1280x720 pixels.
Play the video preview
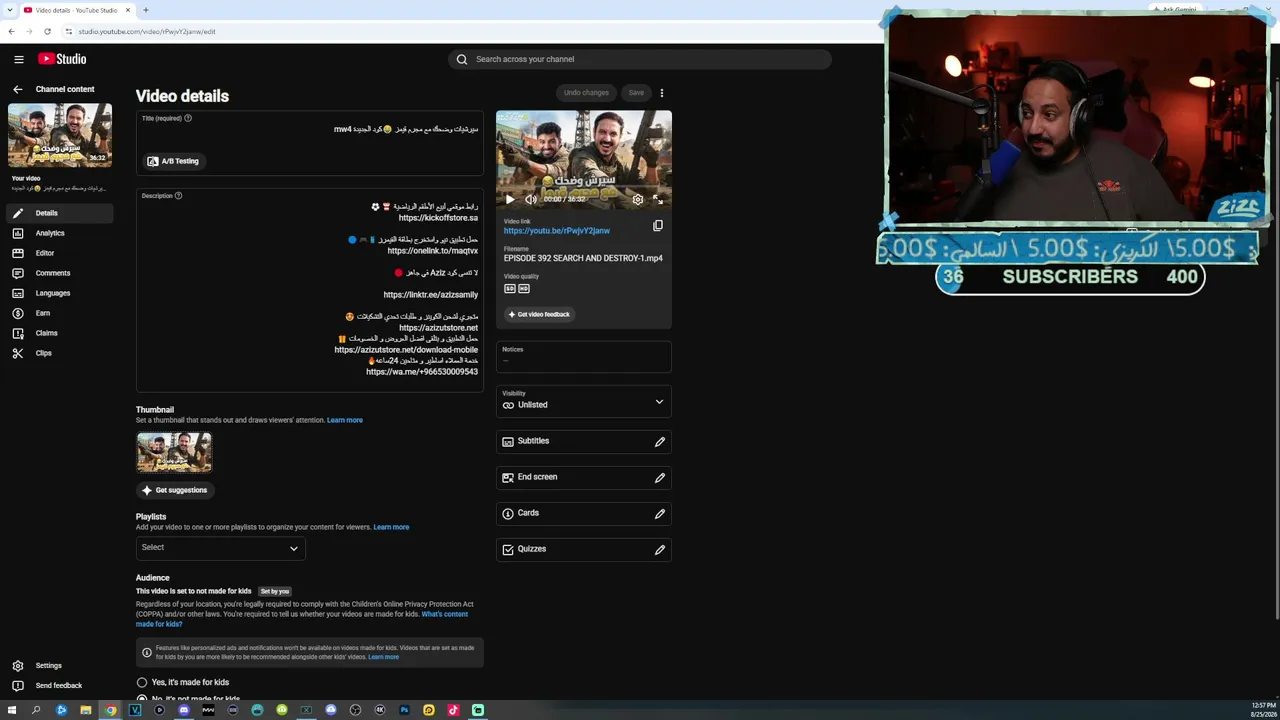tap(510, 199)
